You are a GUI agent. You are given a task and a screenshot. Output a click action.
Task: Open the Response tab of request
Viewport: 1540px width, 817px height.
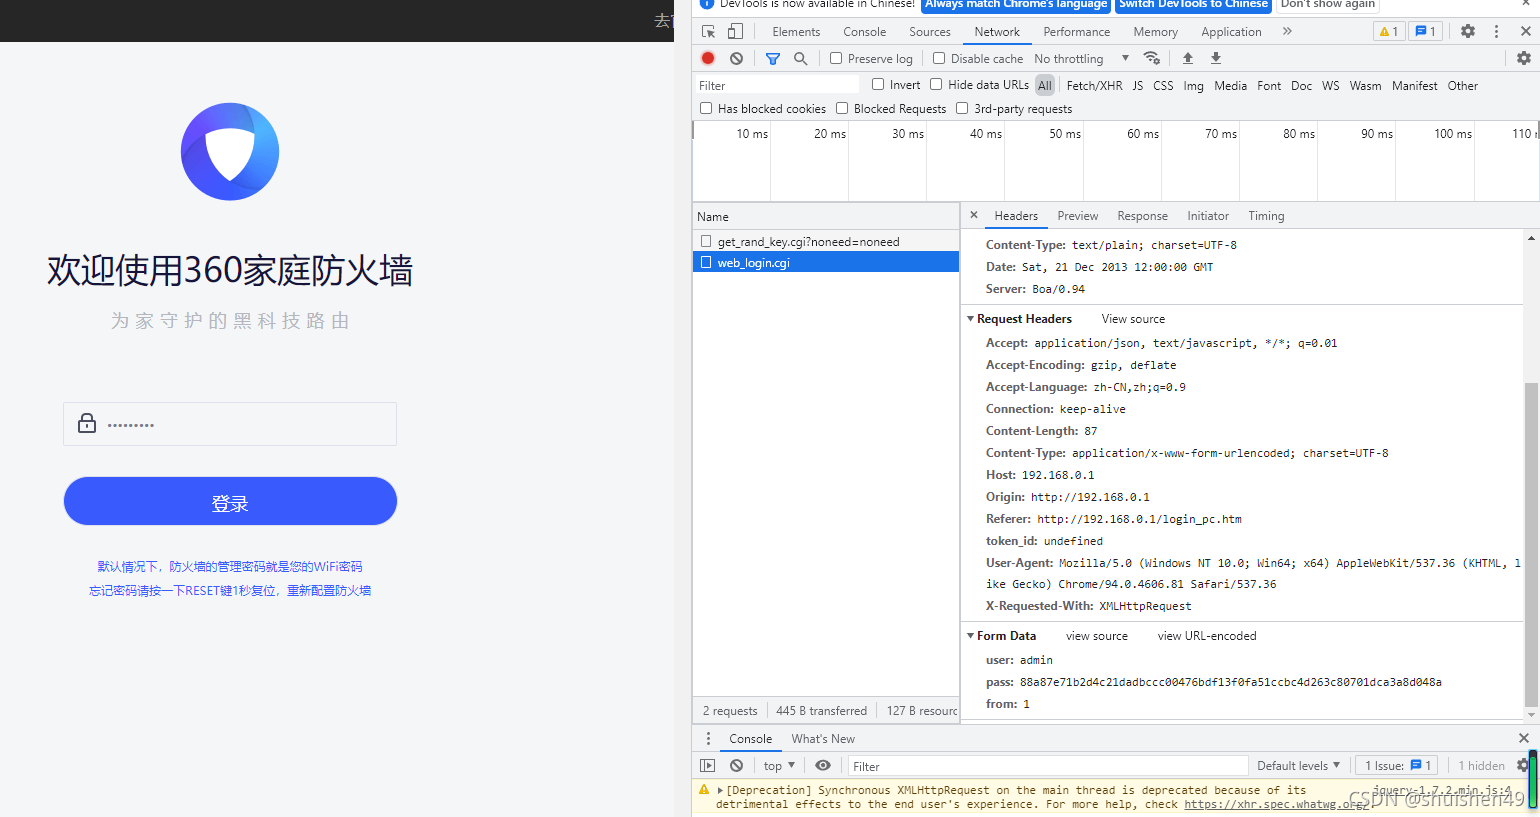(x=1142, y=216)
